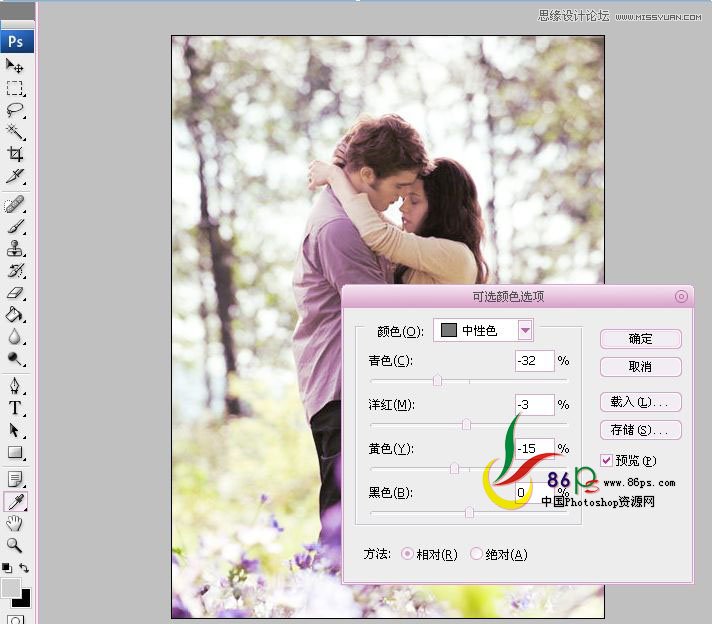Confirm with the 确定 button
Viewport: 712px width, 624px height.
point(641,339)
